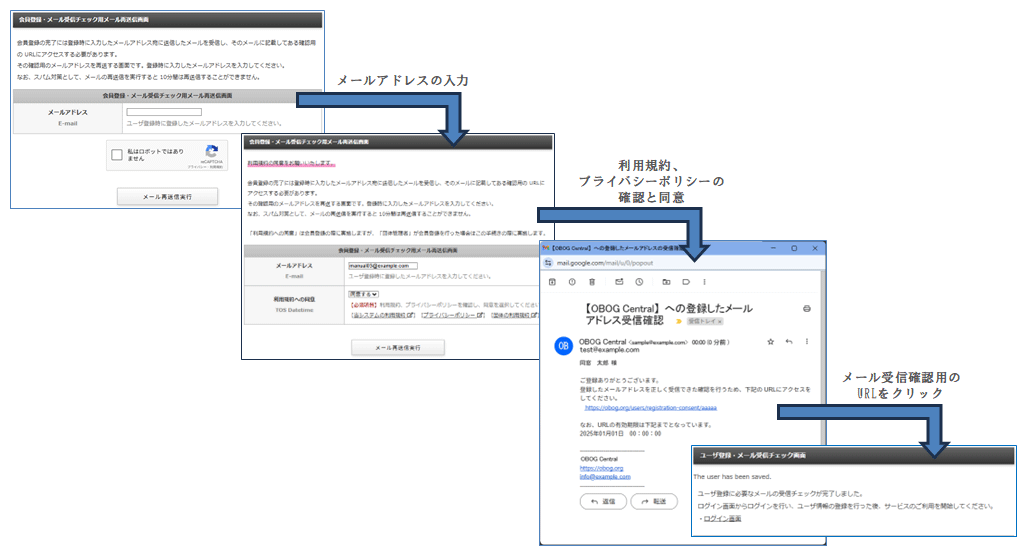Open the プライバシーポリシー link in the form
Viewport: 1027px width, 556px height.
pos(453,315)
